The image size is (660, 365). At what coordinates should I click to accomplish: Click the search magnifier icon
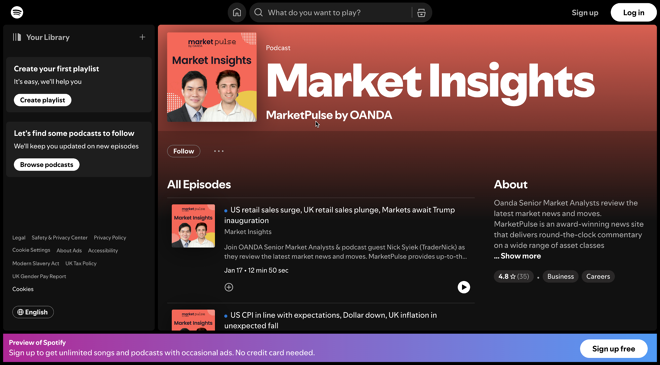(259, 13)
